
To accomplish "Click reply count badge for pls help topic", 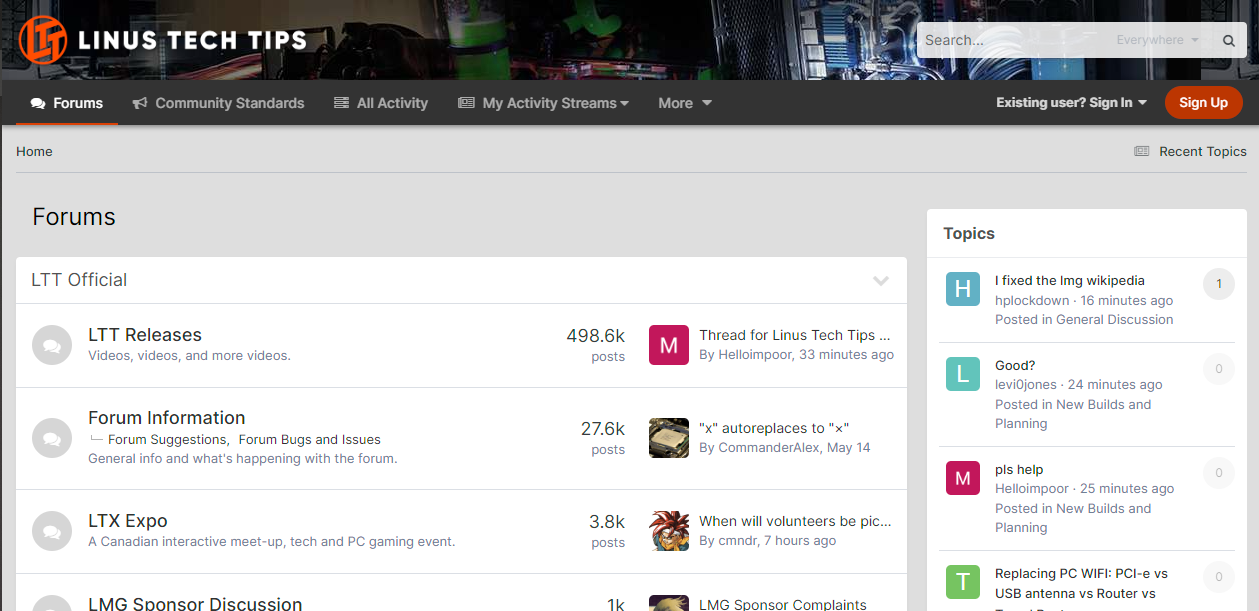I will (1219, 473).
